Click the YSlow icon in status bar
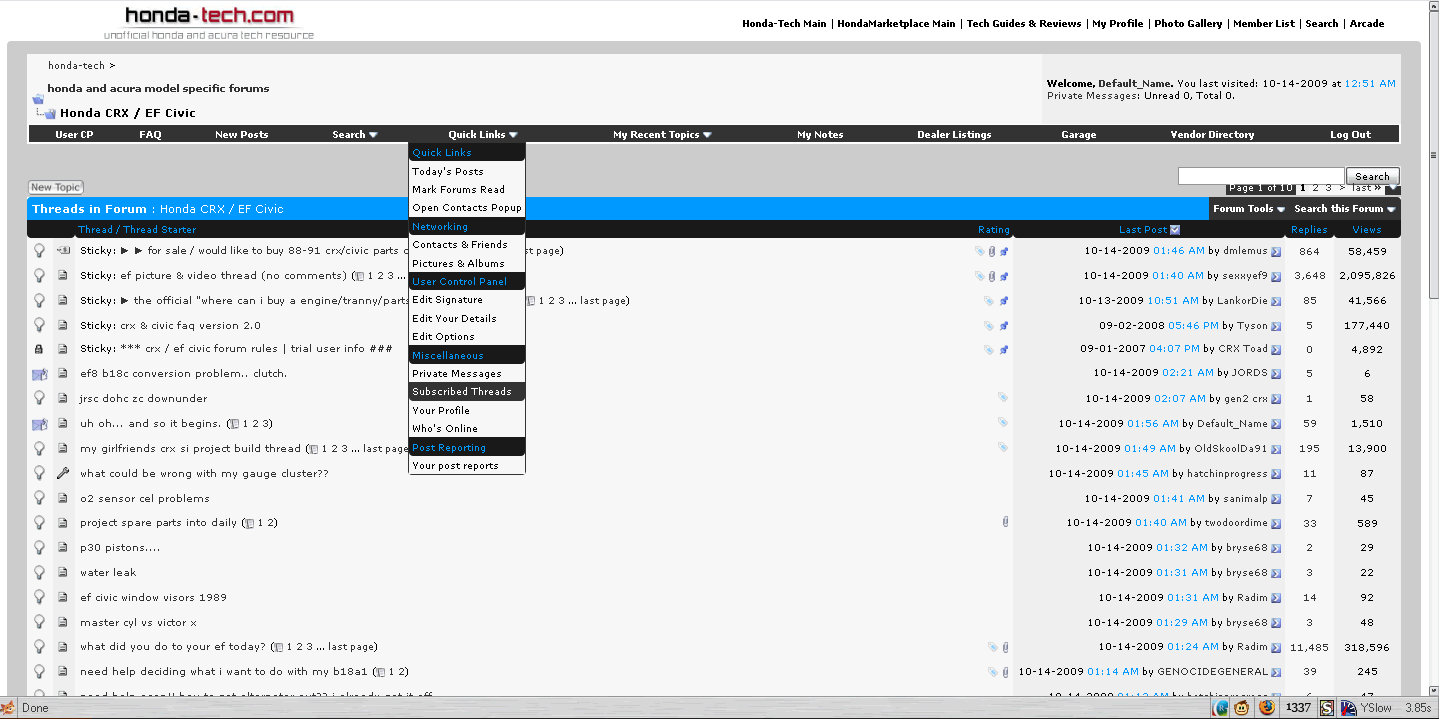 point(1348,708)
